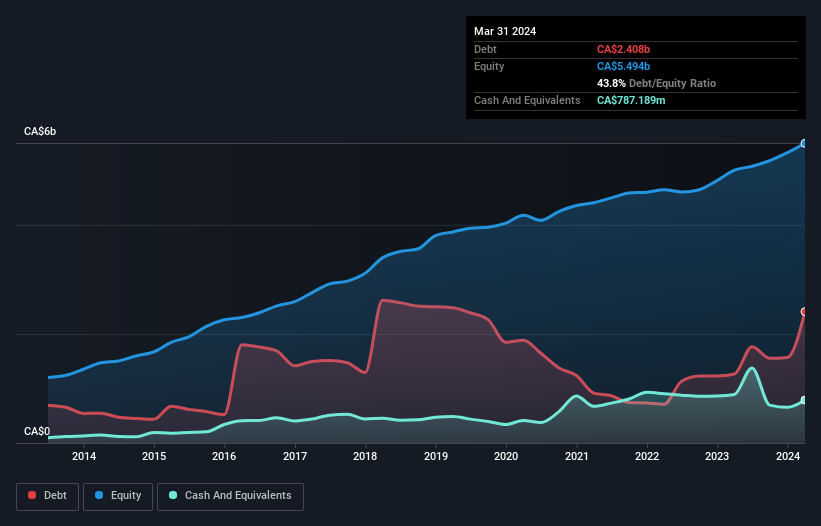This screenshot has height=526, width=821.
Task: Click the CA$0 y-axis label
Action: 37,431
